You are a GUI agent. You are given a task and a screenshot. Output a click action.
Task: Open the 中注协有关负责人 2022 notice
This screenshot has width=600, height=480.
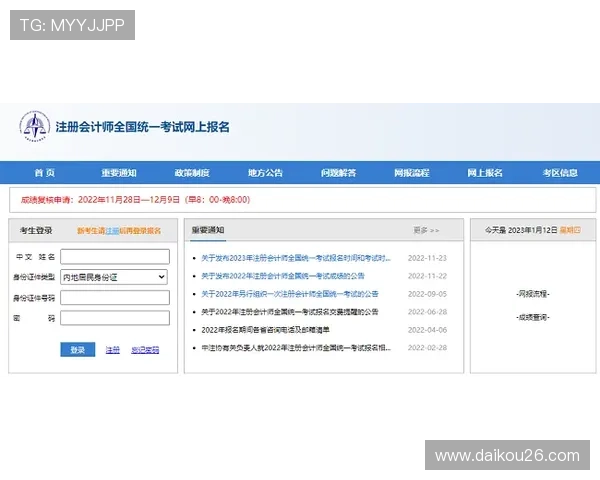click(x=296, y=348)
